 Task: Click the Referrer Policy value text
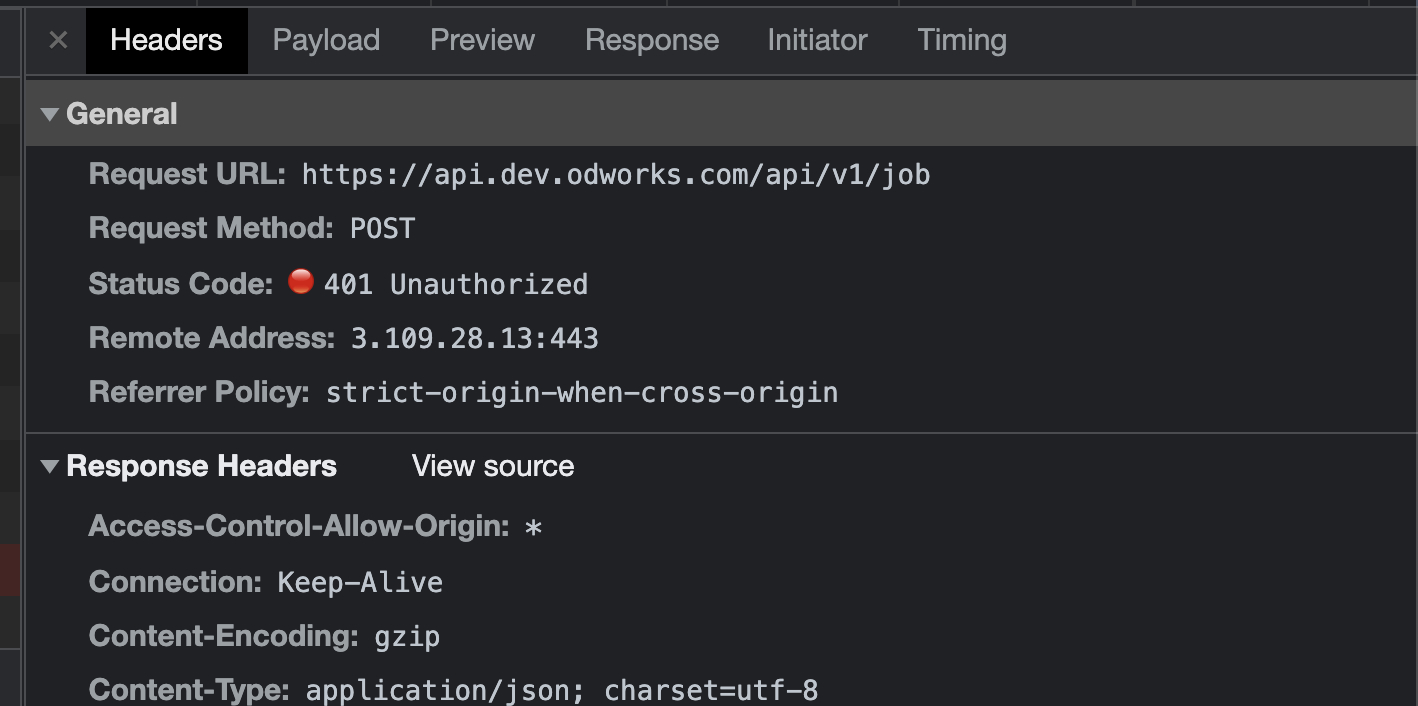coord(581,393)
